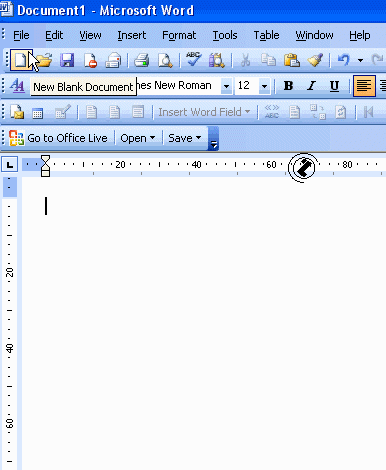The image size is (386, 470).
Task: Click the Paste clipboard icon
Action: 292,60
